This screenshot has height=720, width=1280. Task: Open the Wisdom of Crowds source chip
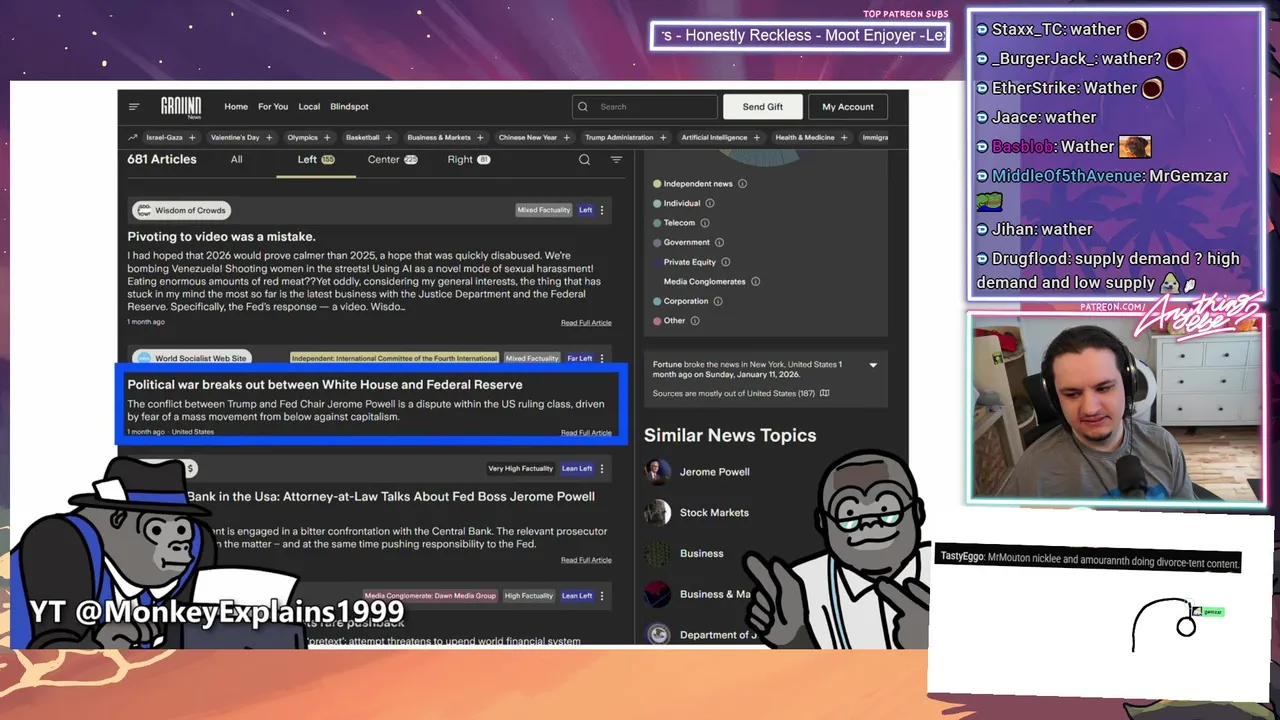(x=181, y=210)
